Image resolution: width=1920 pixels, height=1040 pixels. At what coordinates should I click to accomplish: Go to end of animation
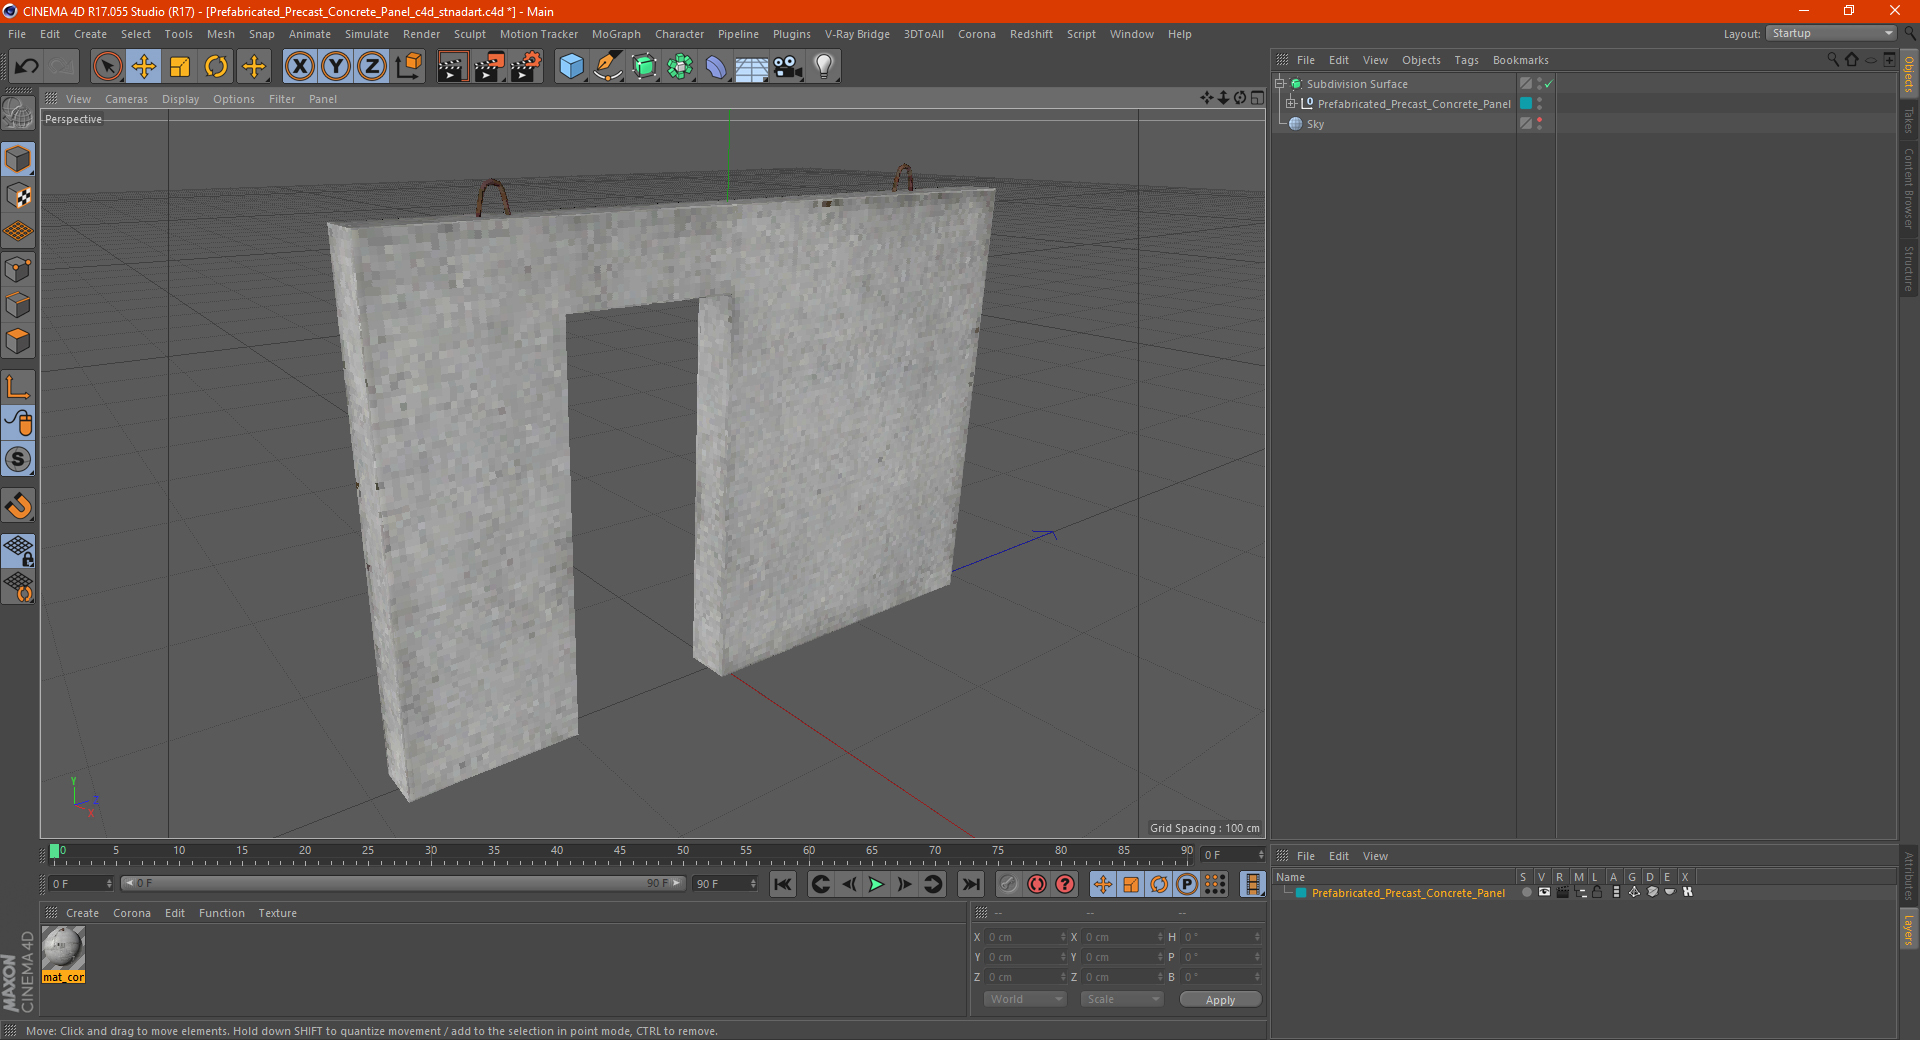[970, 884]
